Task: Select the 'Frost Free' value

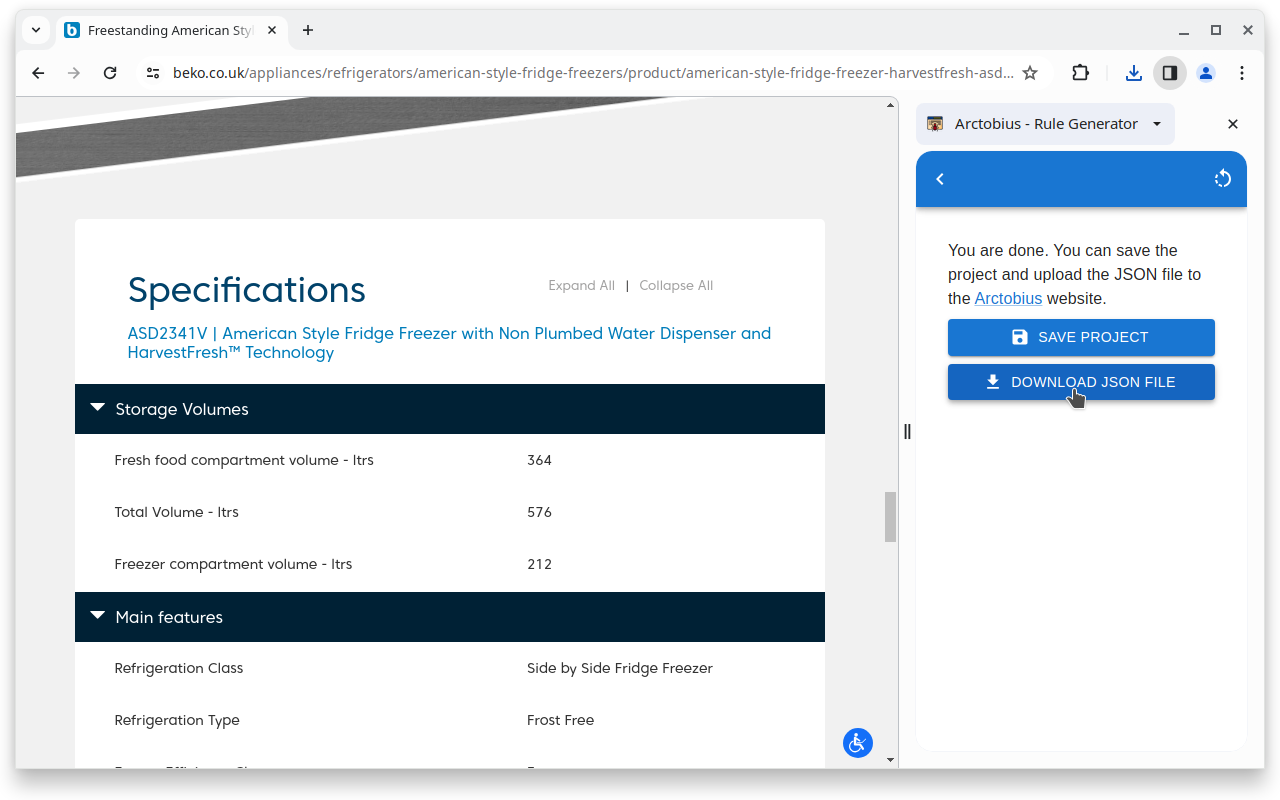Action: (560, 720)
